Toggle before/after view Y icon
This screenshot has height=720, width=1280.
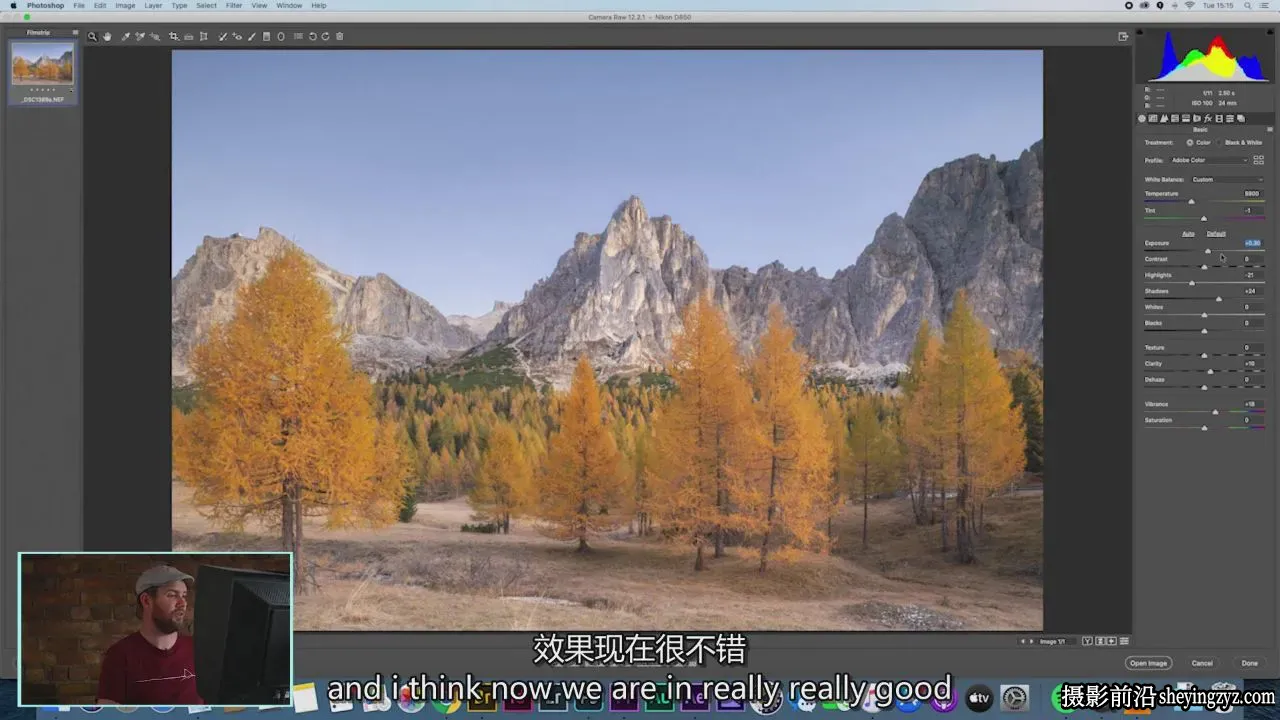(x=1087, y=641)
